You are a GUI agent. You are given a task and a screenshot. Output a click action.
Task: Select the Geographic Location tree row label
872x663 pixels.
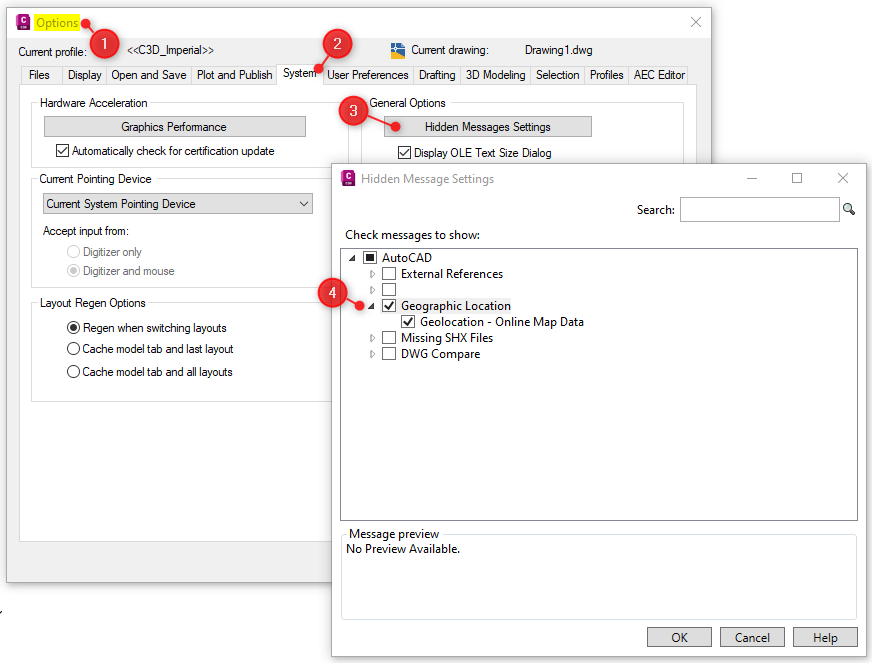coord(455,305)
